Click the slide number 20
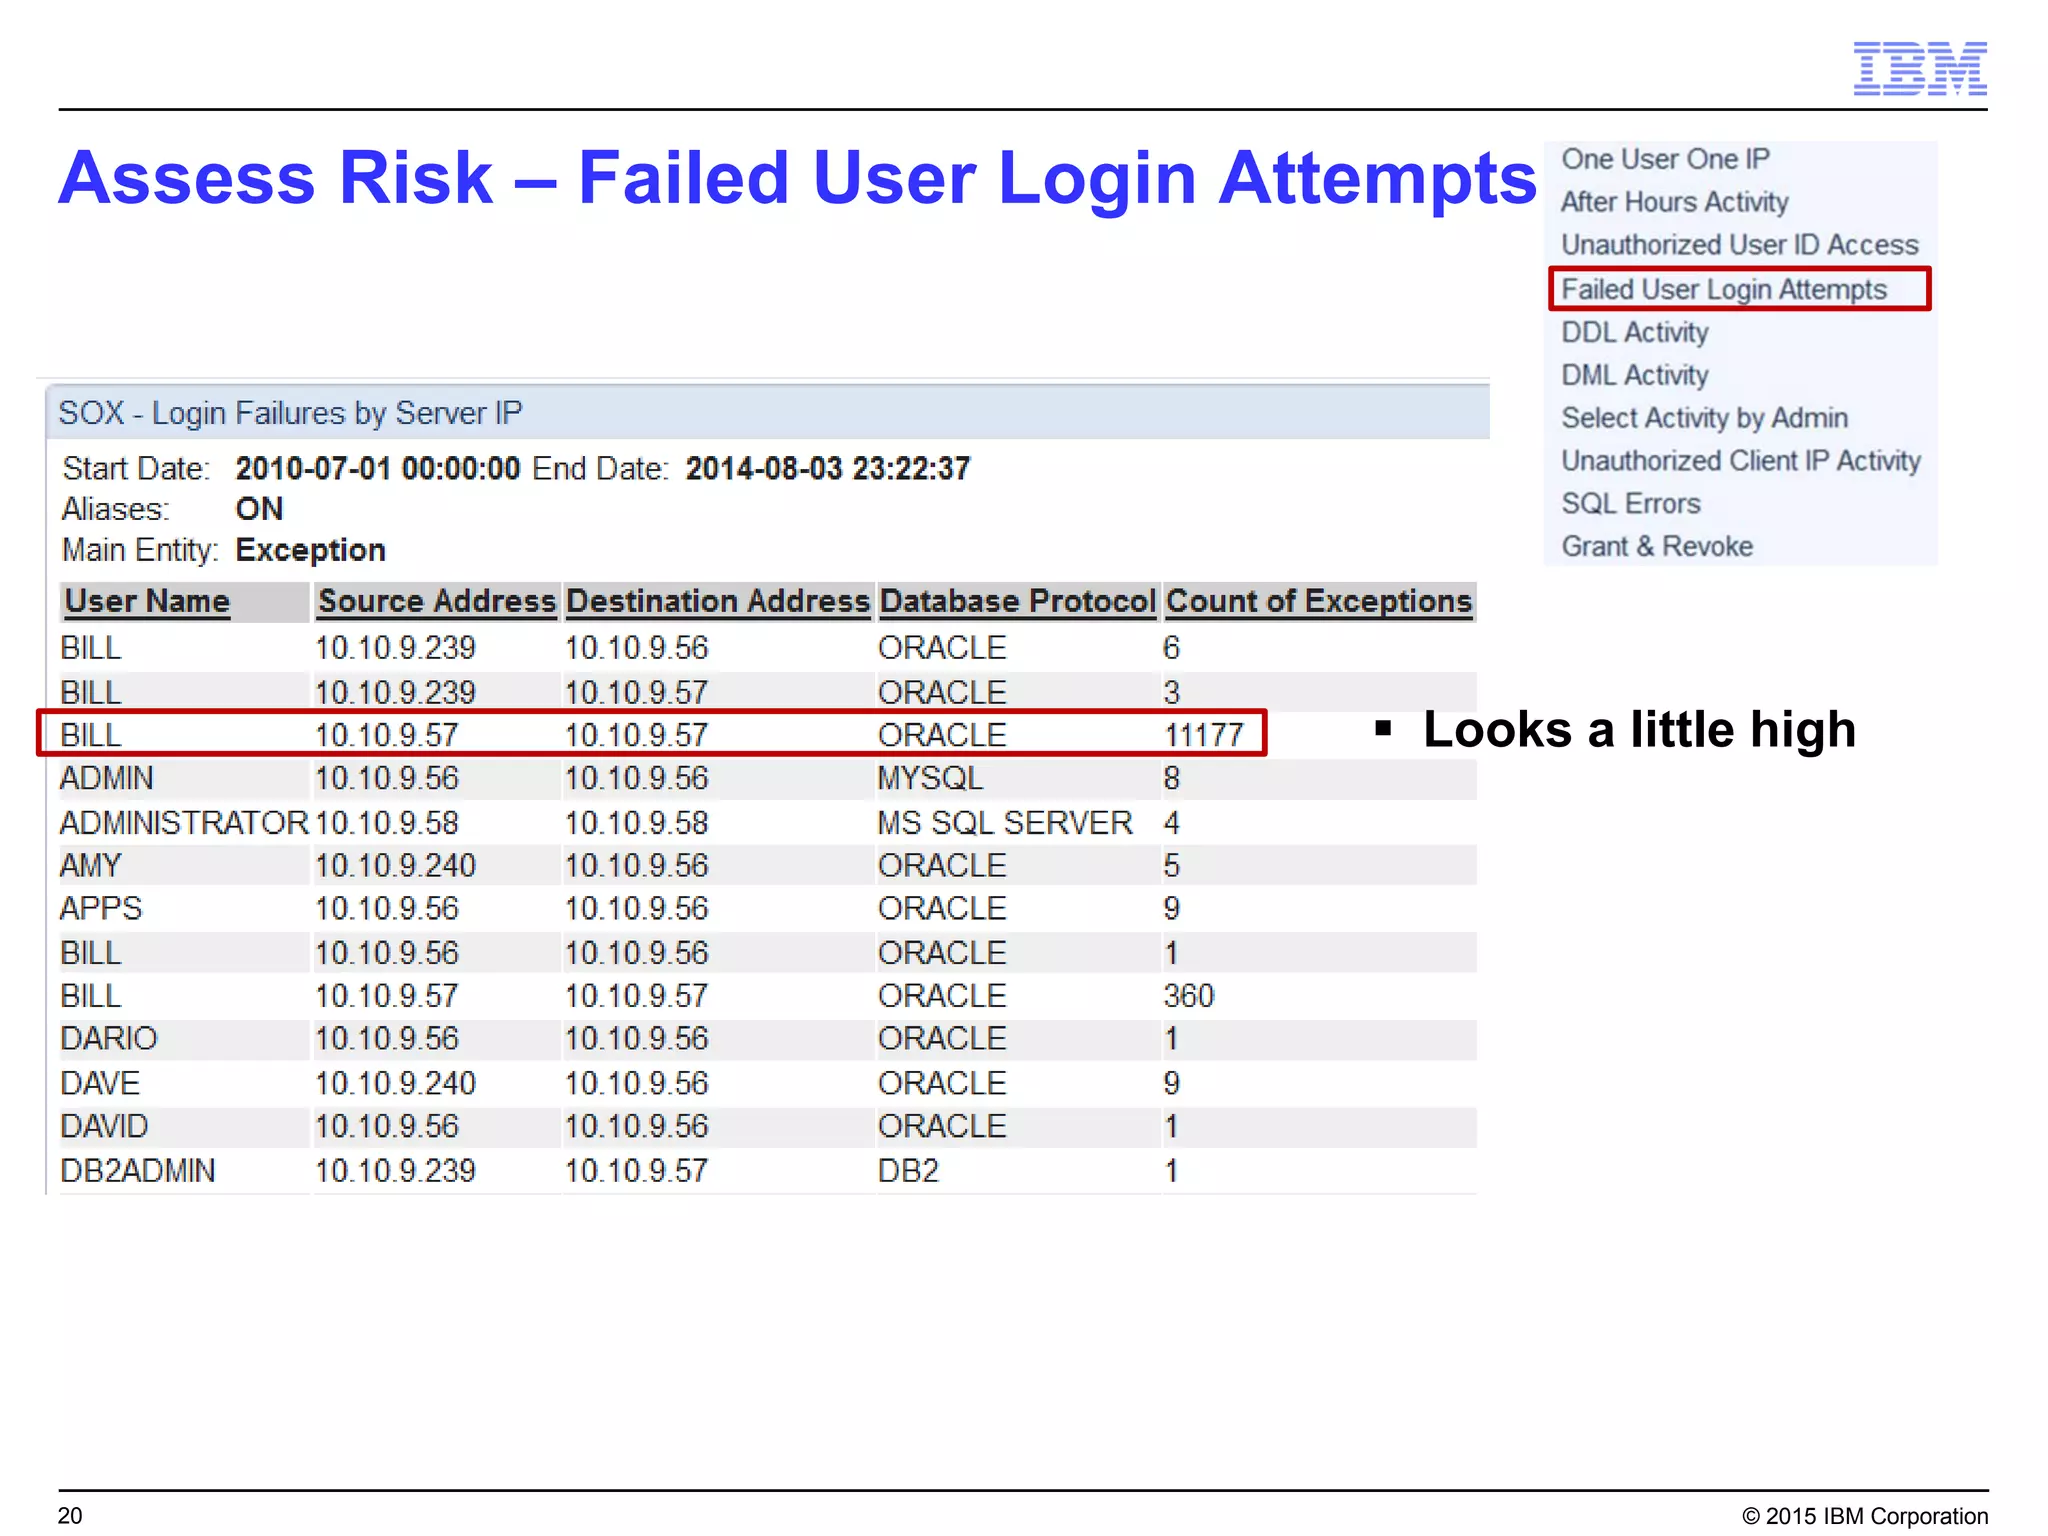The height and width of the screenshot is (1536, 2048). (70, 1516)
